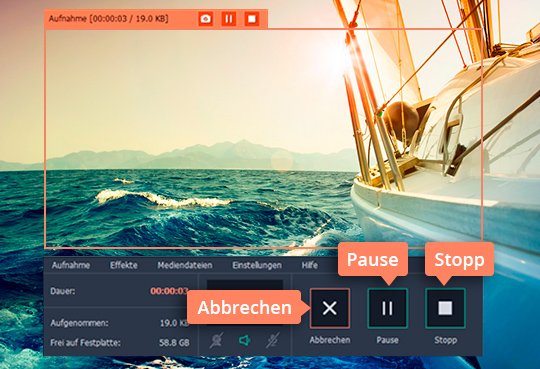The height and width of the screenshot is (369, 540).
Task: Click the Stopp caption under the square button
Action: (x=445, y=340)
